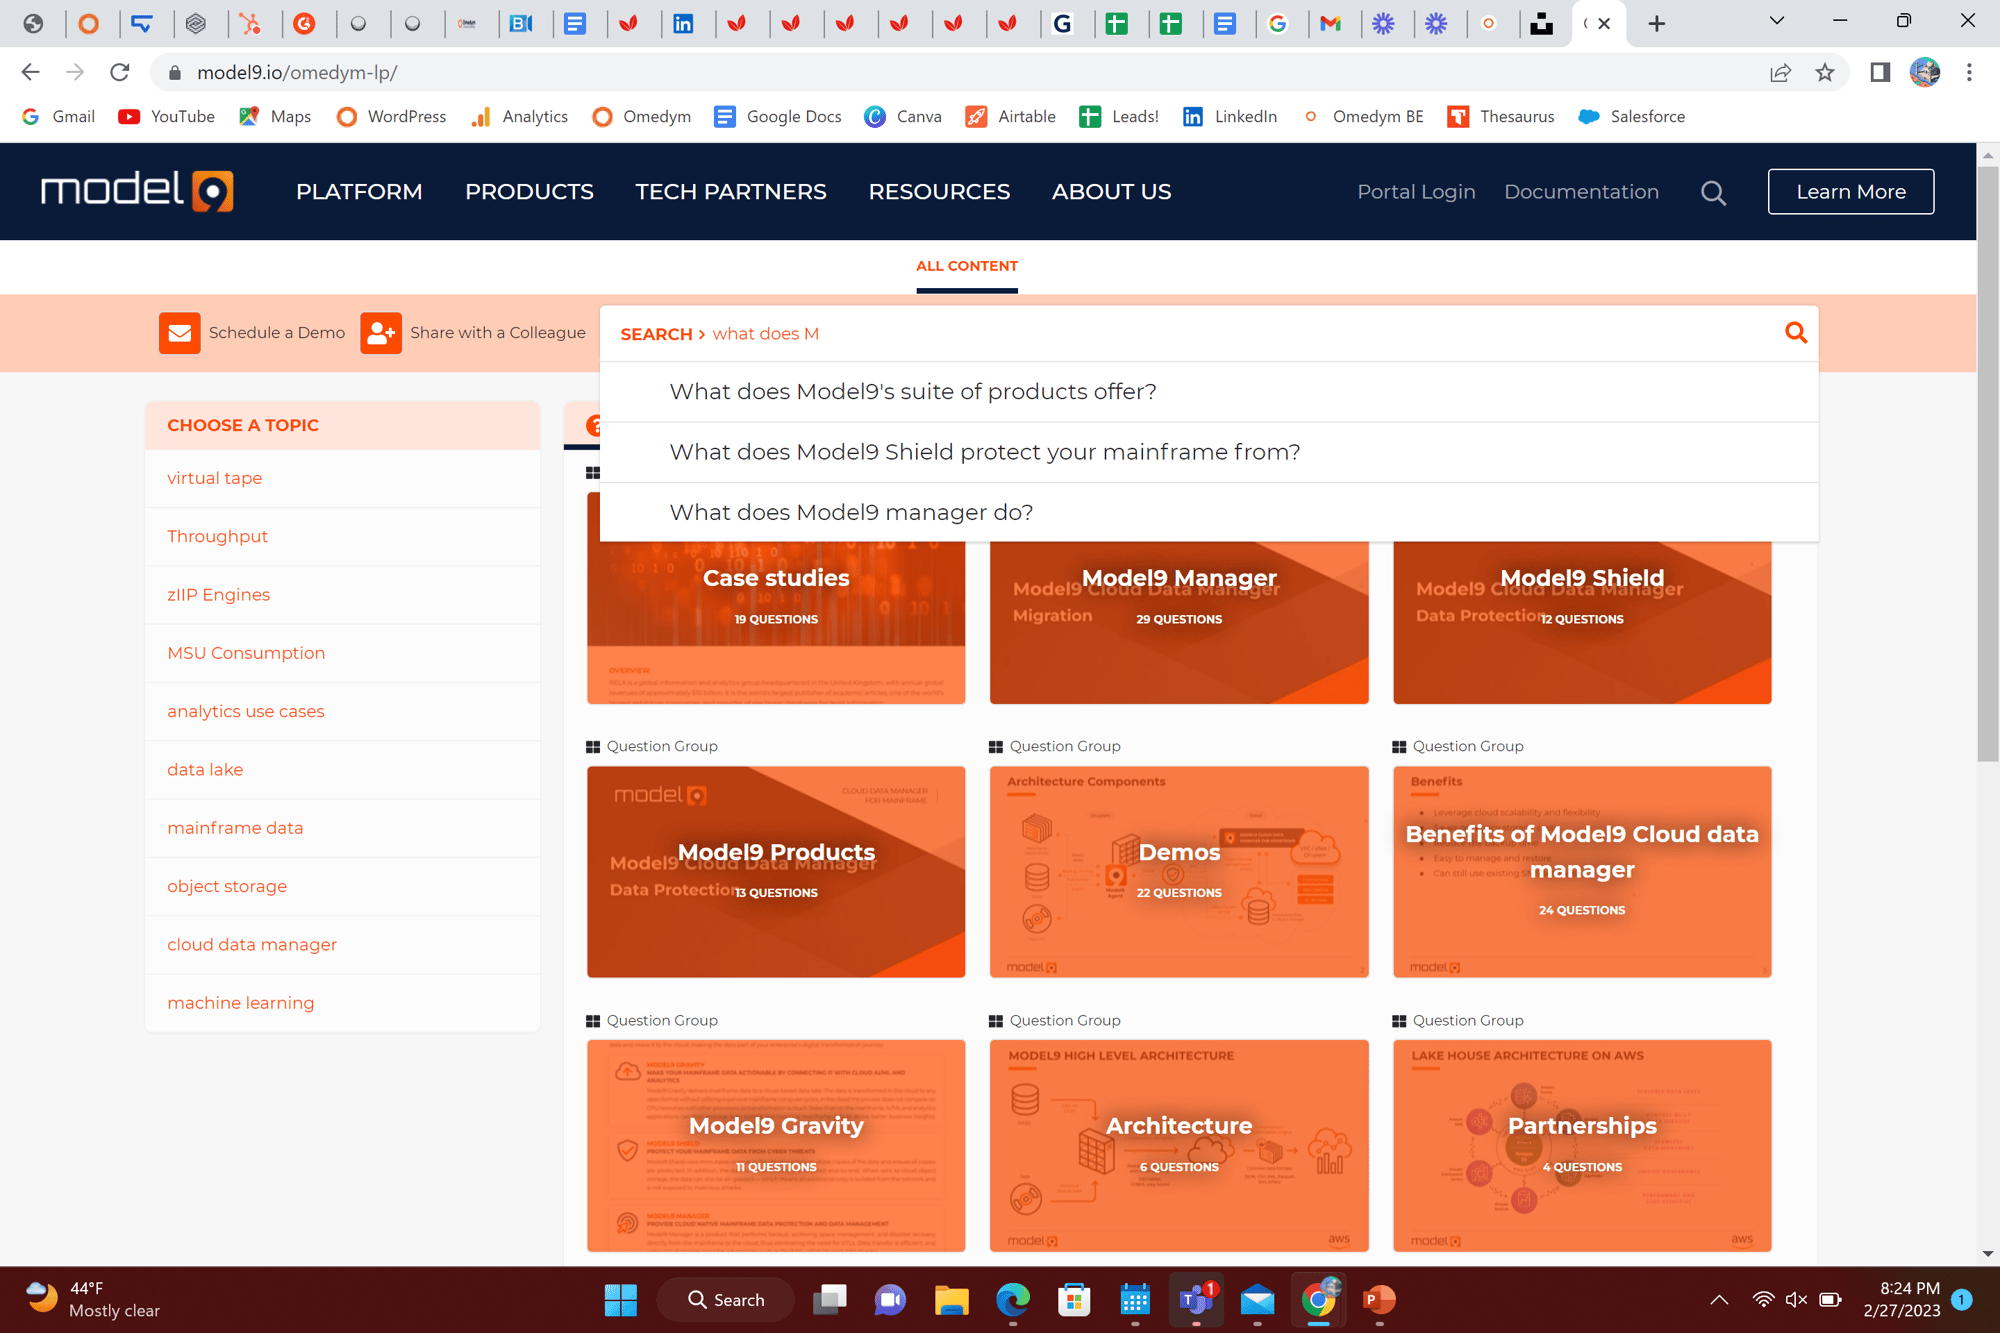2000x1333 pixels.
Task: Expand the RESOURCES navigation dropdown
Action: 938,190
